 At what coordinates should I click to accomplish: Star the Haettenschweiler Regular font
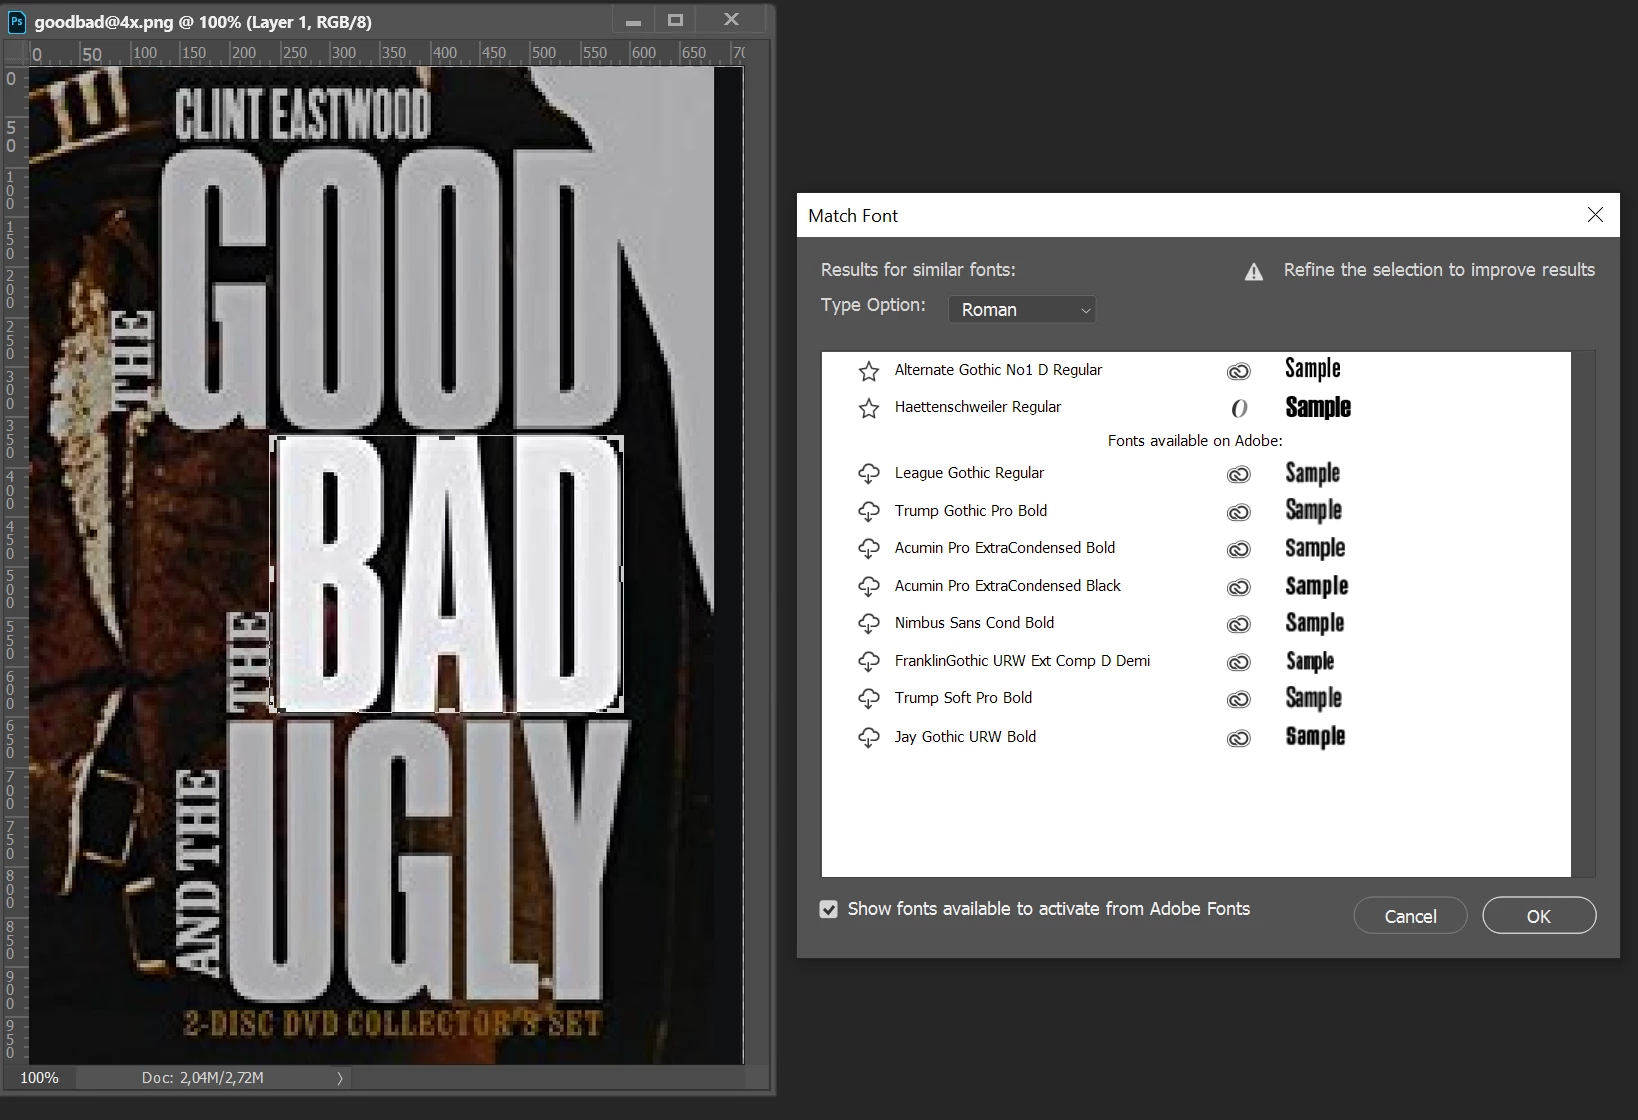pyautogui.click(x=869, y=408)
